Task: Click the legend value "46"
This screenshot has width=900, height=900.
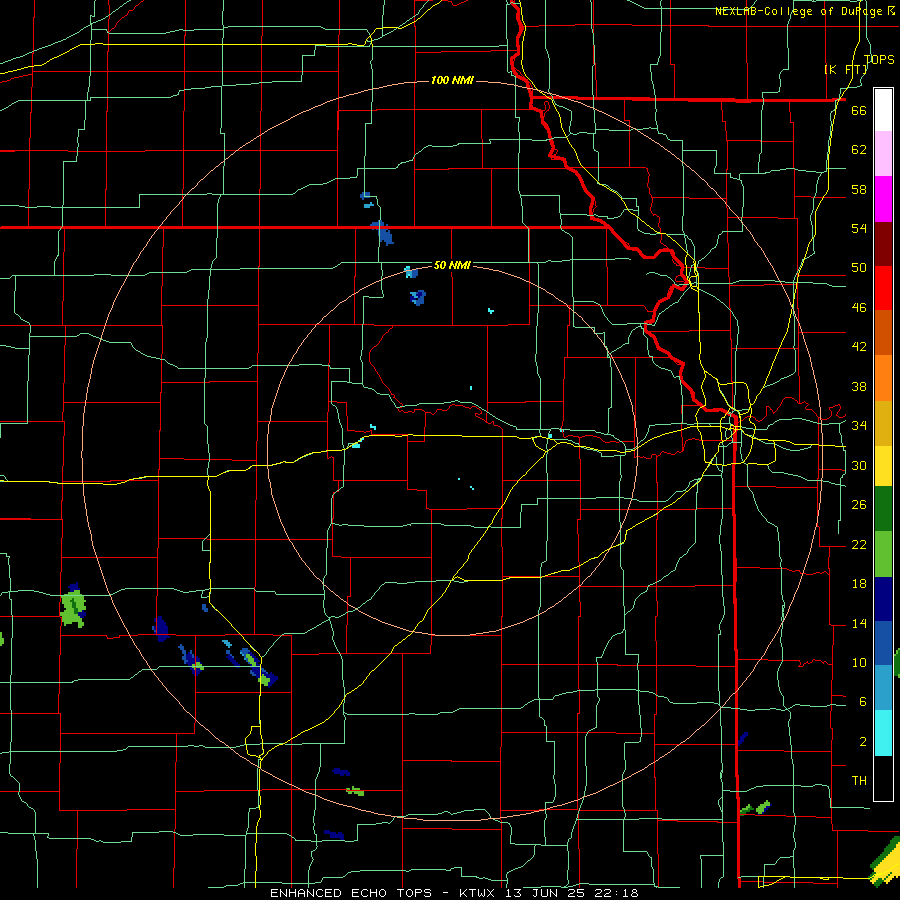Action: point(859,308)
